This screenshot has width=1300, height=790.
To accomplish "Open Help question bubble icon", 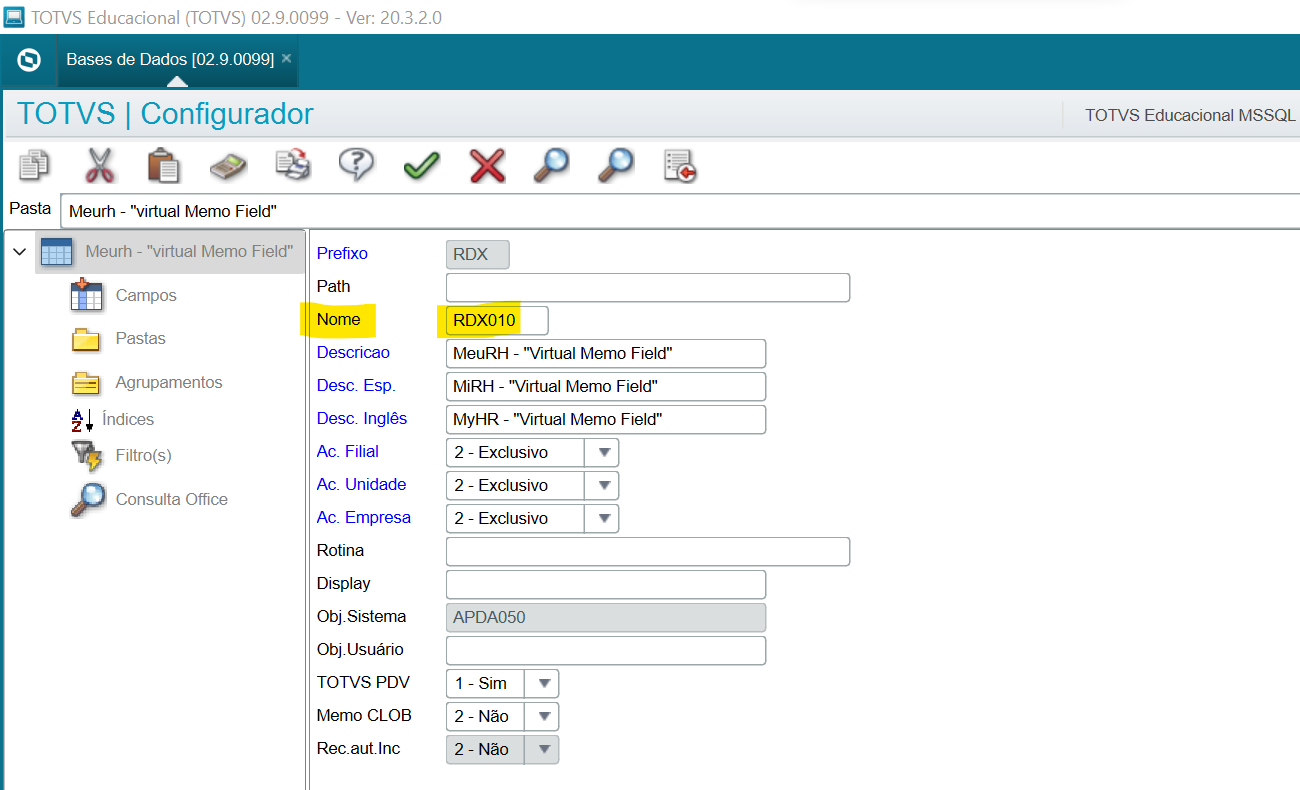I will [x=357, y=164].
